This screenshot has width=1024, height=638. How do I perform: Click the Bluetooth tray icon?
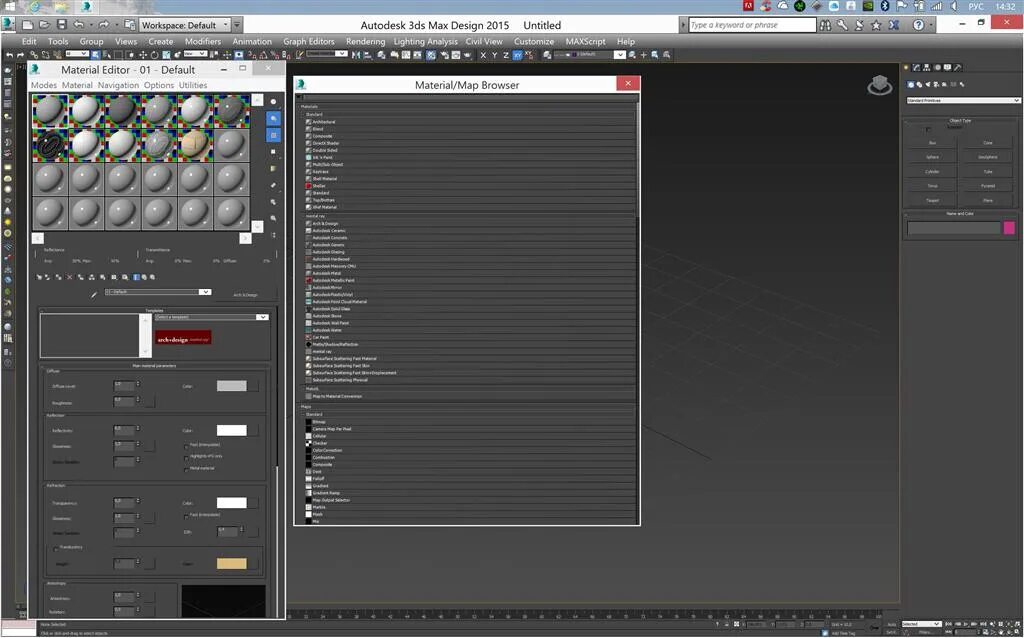pyautogui.click(x=886, y=6)
